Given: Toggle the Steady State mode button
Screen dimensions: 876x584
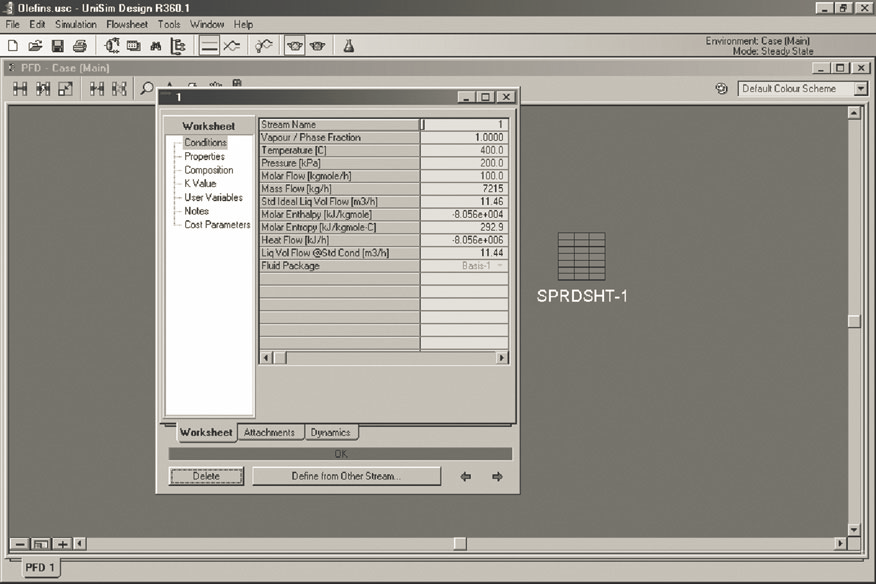Looking at the screenshot, I should [x=209, y=46].
